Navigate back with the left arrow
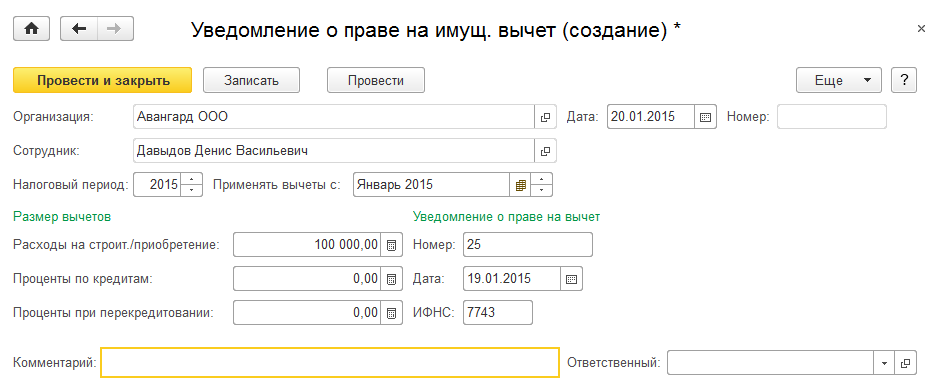938x390 pixels. pyautogui.click(x=79, y=29)
